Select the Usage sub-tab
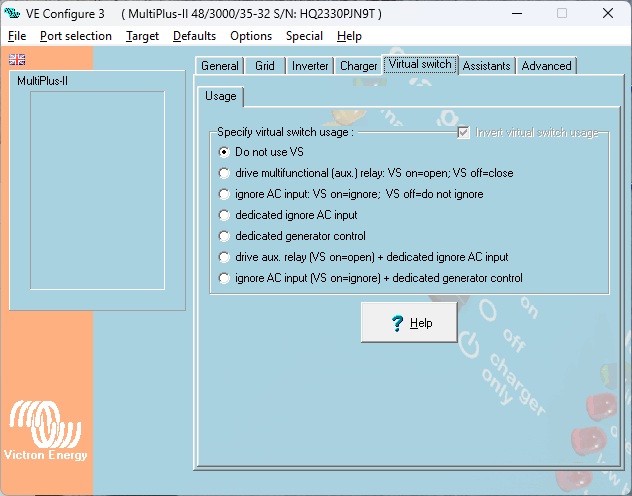This screenshot has height=496, width=632. point(220,96)
